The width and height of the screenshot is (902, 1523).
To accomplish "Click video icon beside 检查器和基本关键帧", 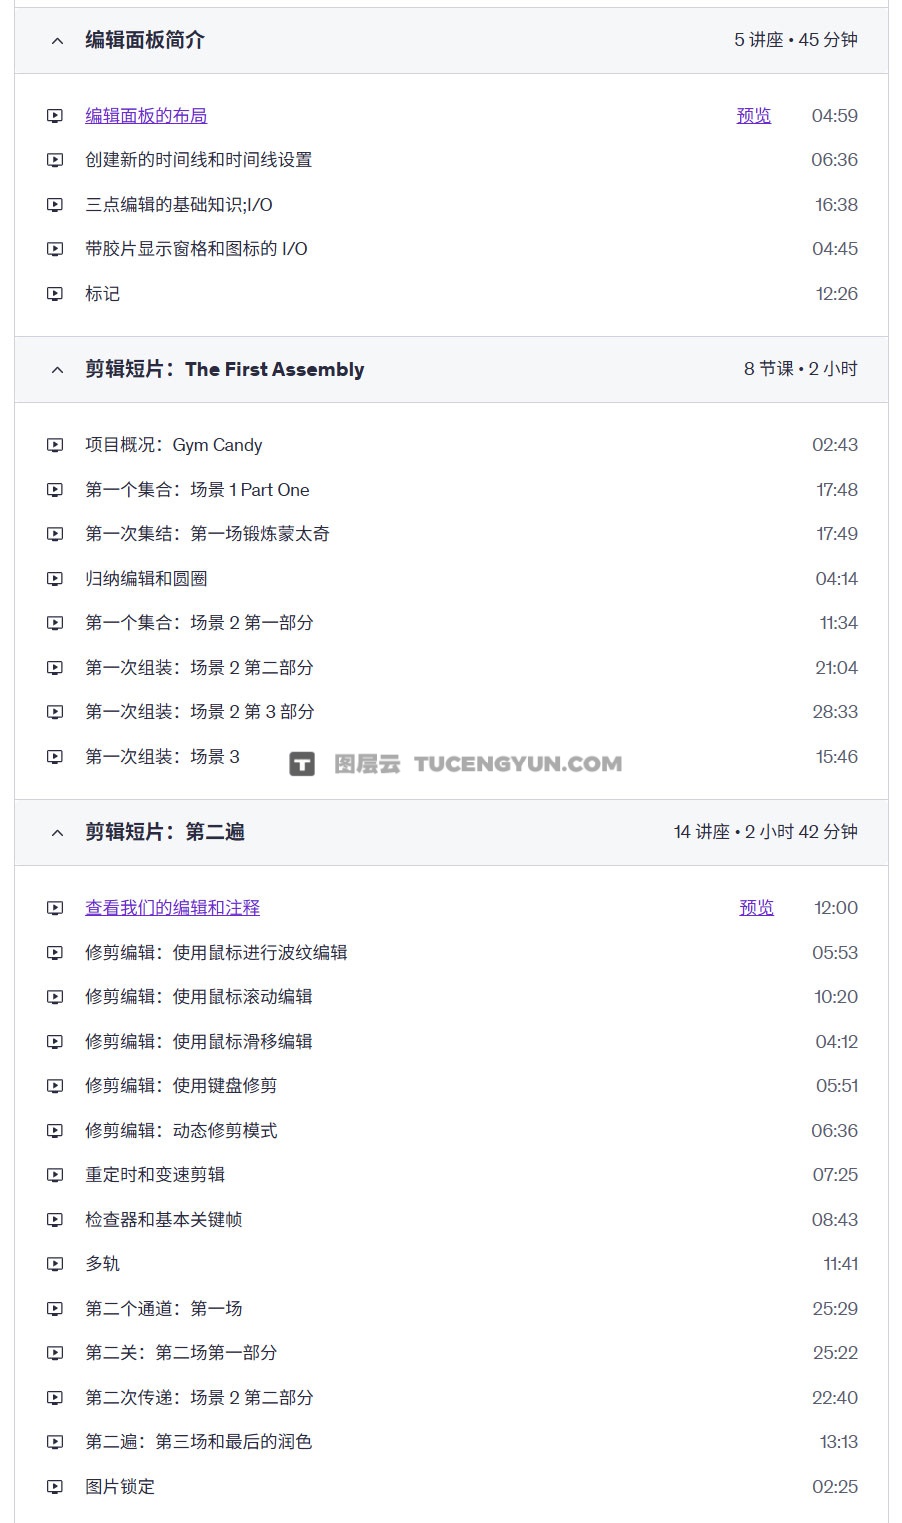I will click(x=55, y=1220).
